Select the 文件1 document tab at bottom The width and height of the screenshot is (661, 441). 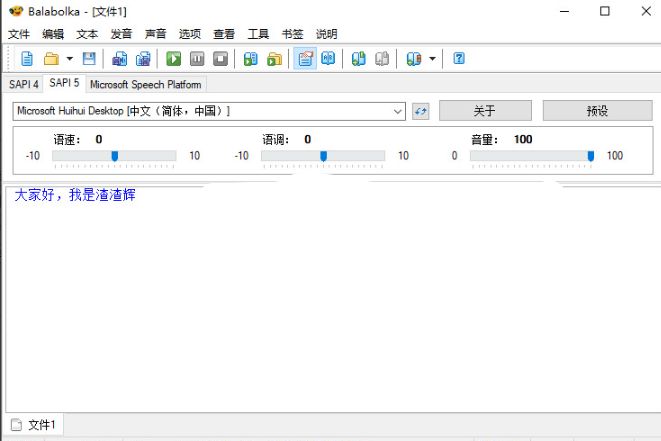click(34, 425)
